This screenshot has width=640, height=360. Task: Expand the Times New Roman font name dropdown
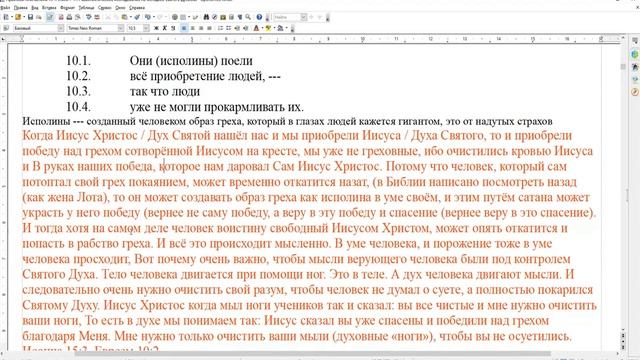120,28
